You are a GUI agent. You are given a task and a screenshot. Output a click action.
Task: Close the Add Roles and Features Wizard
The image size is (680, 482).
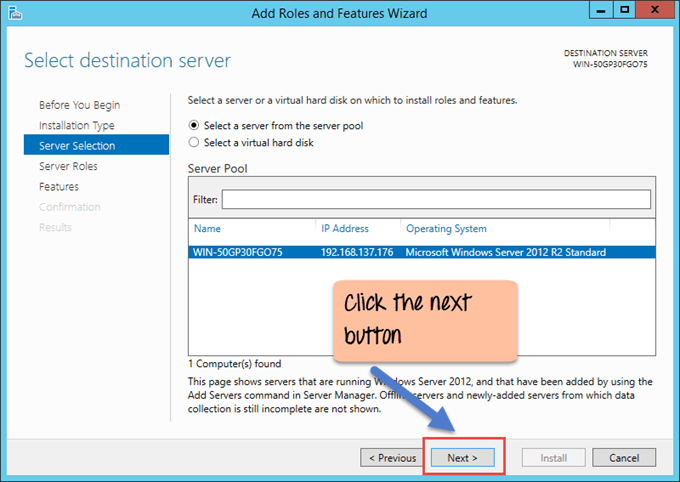(x=655, y=12)
